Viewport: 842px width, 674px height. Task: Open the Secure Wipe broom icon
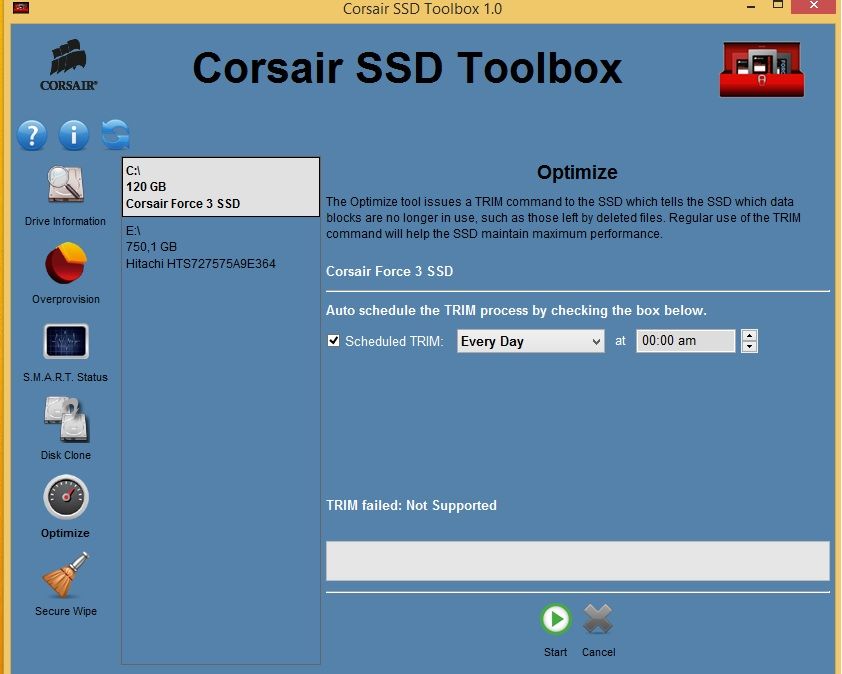point(66,575)
